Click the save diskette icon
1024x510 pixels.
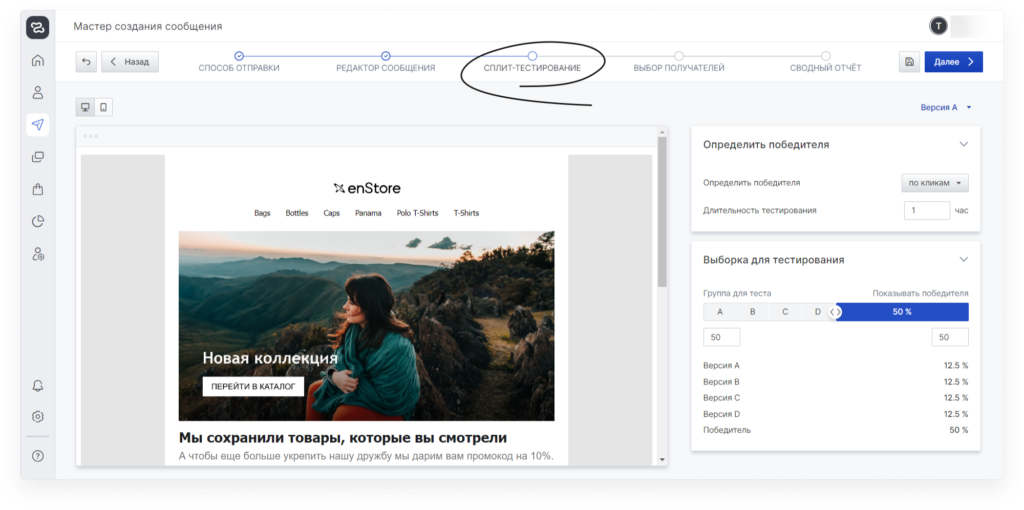coord(909,62)
